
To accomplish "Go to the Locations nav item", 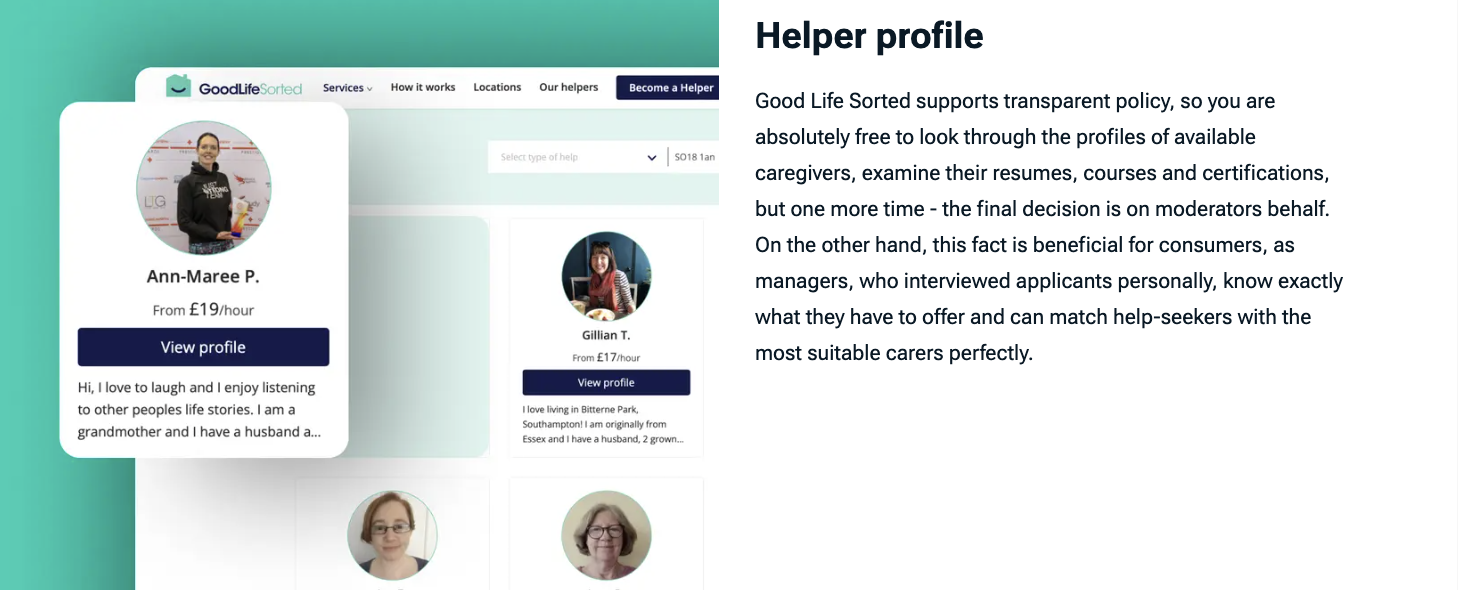I will (497, 88).
